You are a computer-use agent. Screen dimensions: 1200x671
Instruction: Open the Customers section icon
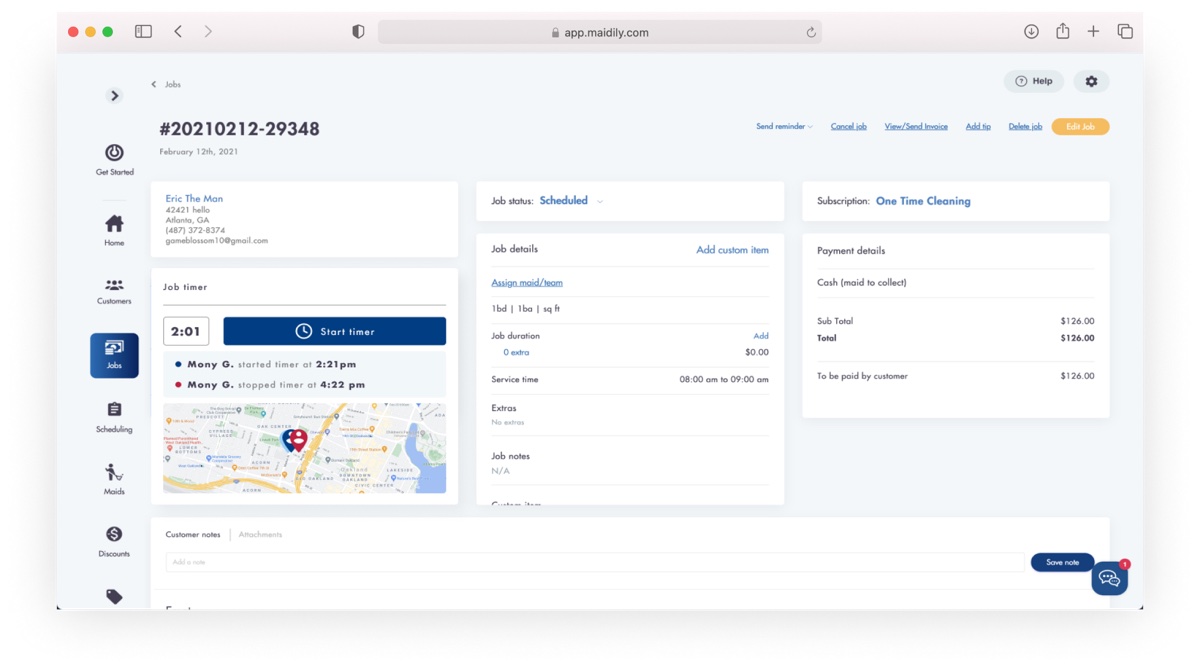coord(114,286)
